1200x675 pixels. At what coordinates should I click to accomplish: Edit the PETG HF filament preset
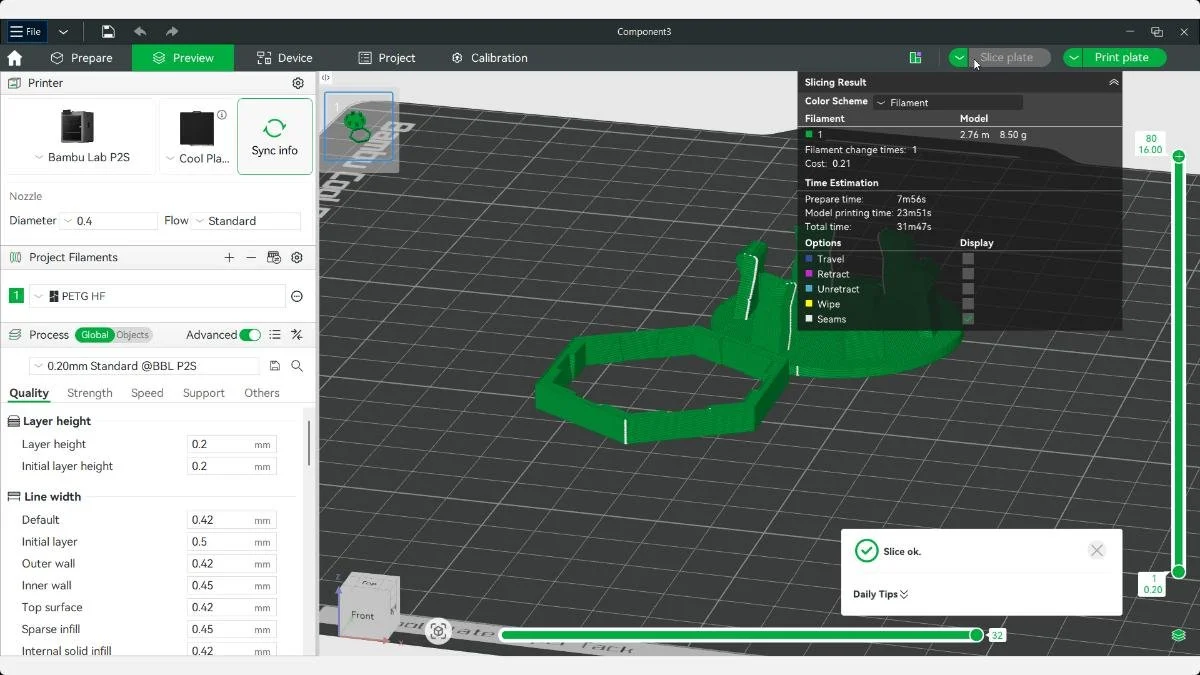coord(297,296)
